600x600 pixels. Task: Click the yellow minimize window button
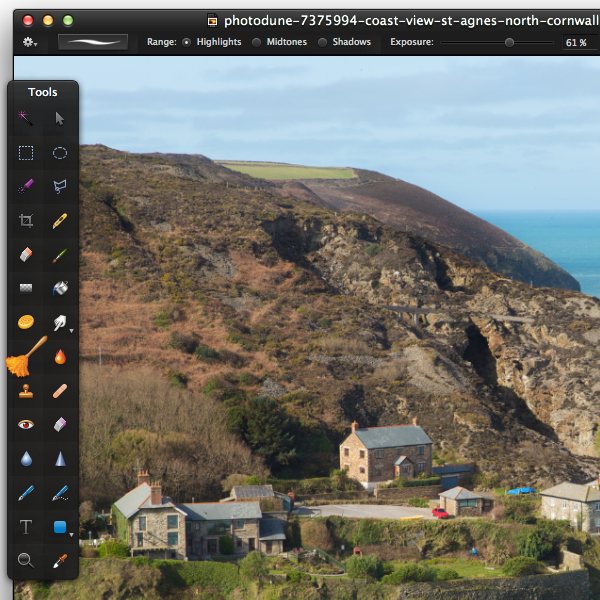(48, 20)
